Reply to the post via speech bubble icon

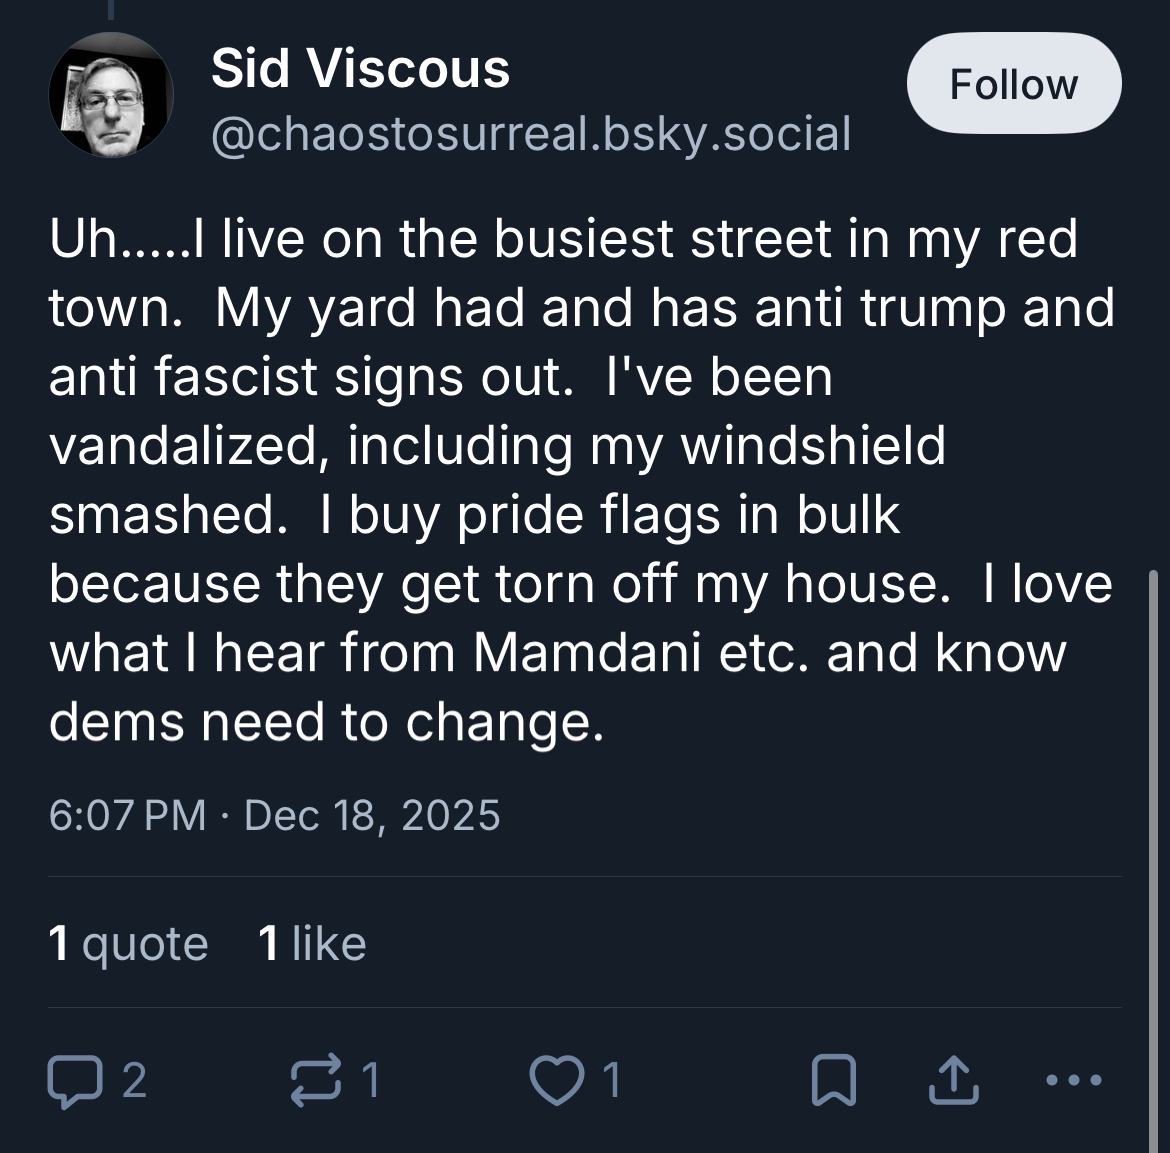coord(70,1080)
